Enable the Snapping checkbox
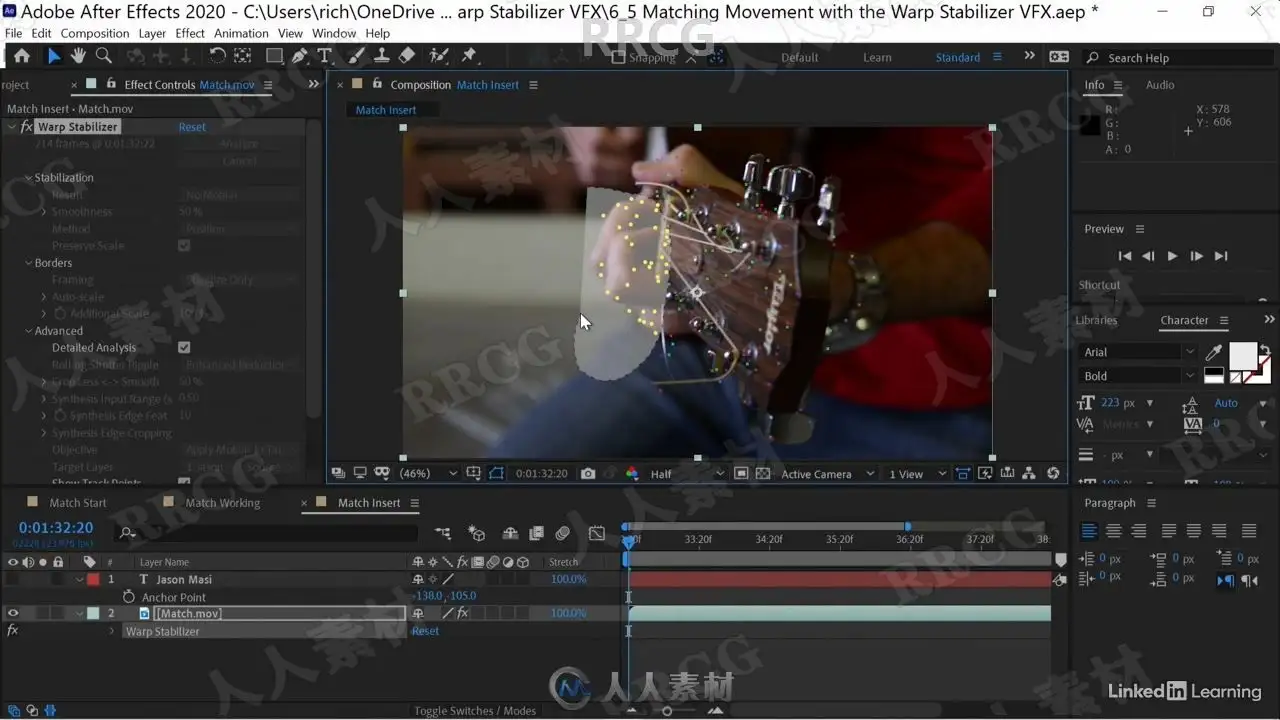 (618, 58)
